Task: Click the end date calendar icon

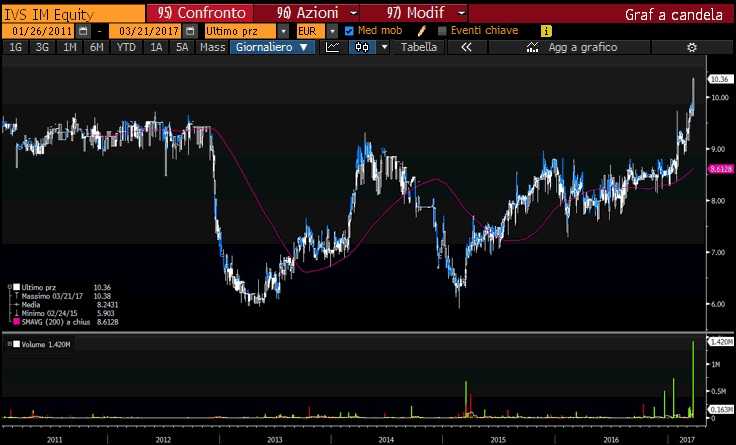Action: pos(190,31)
